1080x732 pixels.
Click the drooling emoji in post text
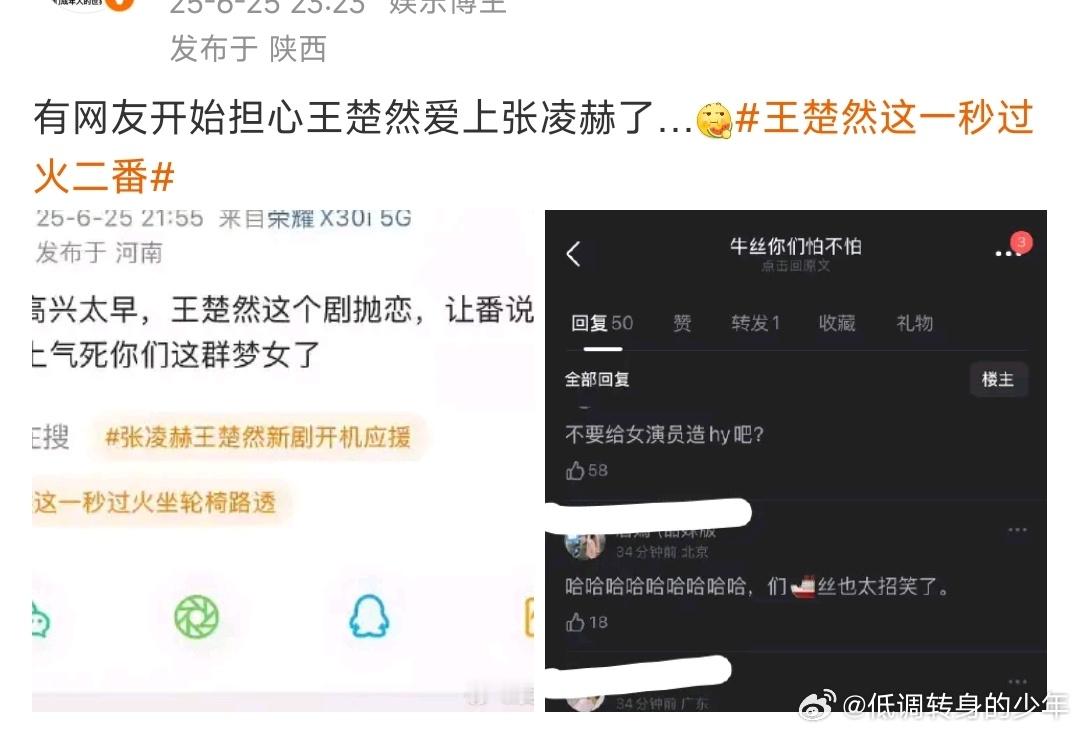[x=713, y=120]
